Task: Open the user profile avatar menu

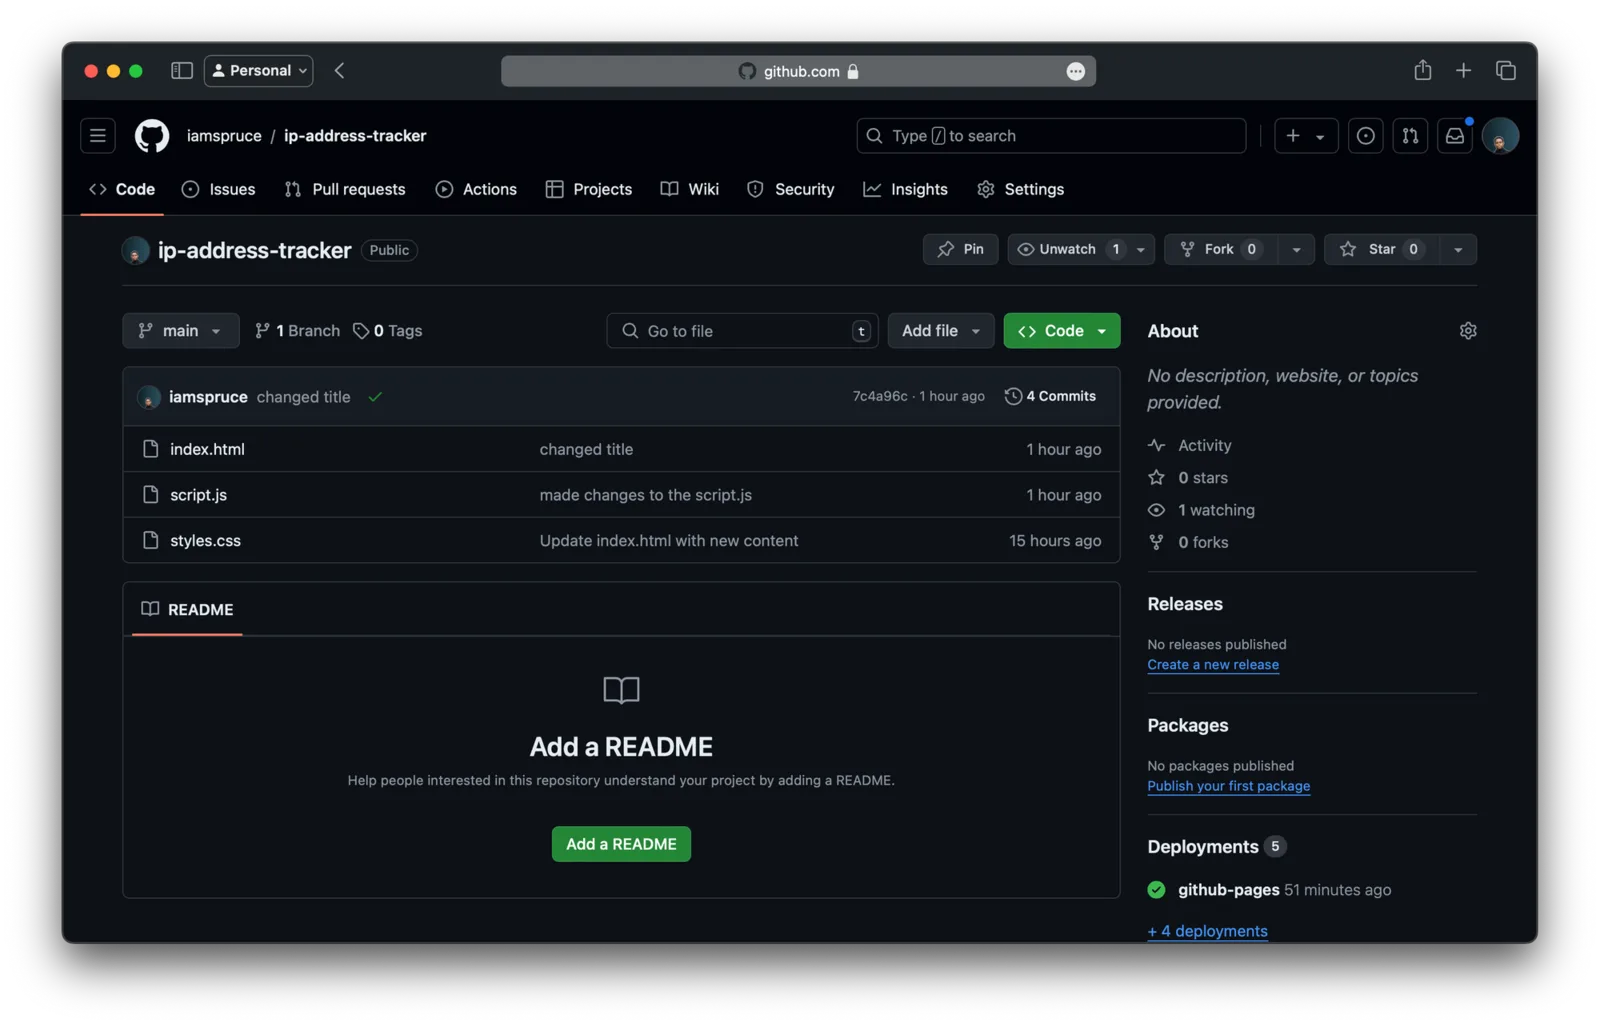Action: (x=1500, y=136)
